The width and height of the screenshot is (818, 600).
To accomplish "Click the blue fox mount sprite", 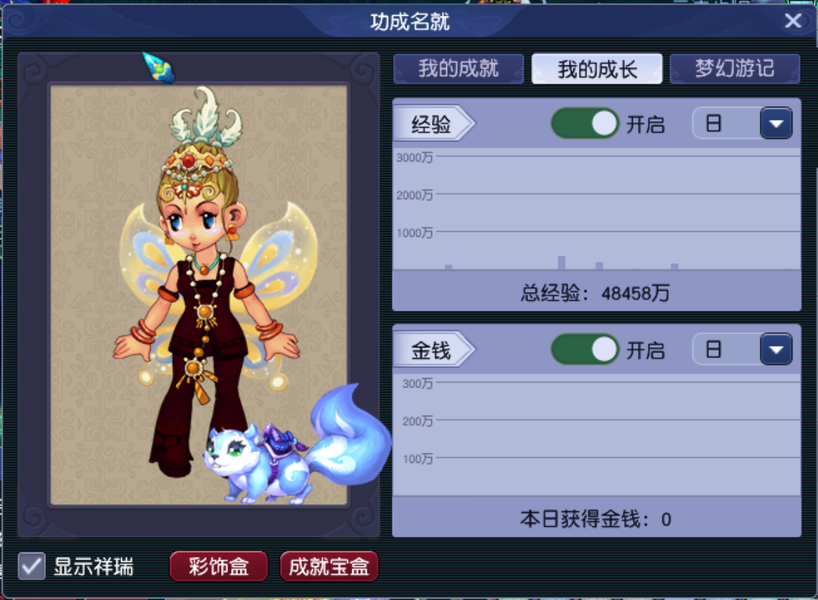I will pyautogui.click(x=297, y=446).
